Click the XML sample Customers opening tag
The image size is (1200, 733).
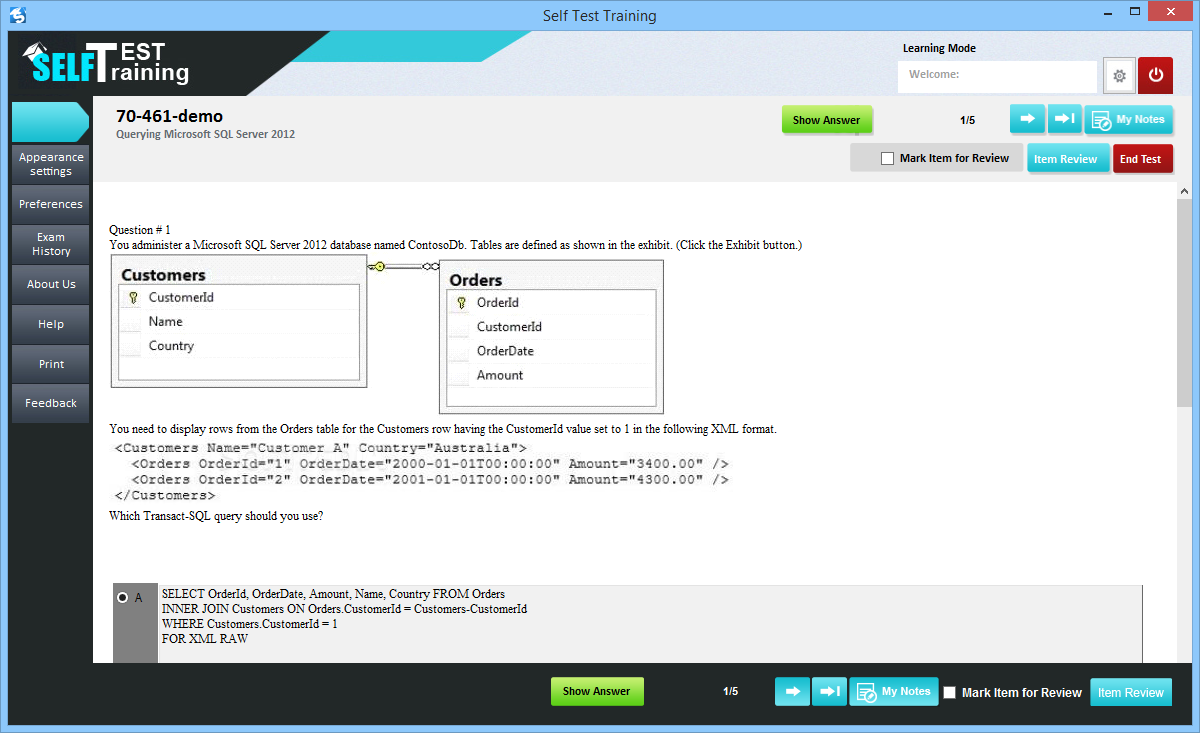click(321, 448)
